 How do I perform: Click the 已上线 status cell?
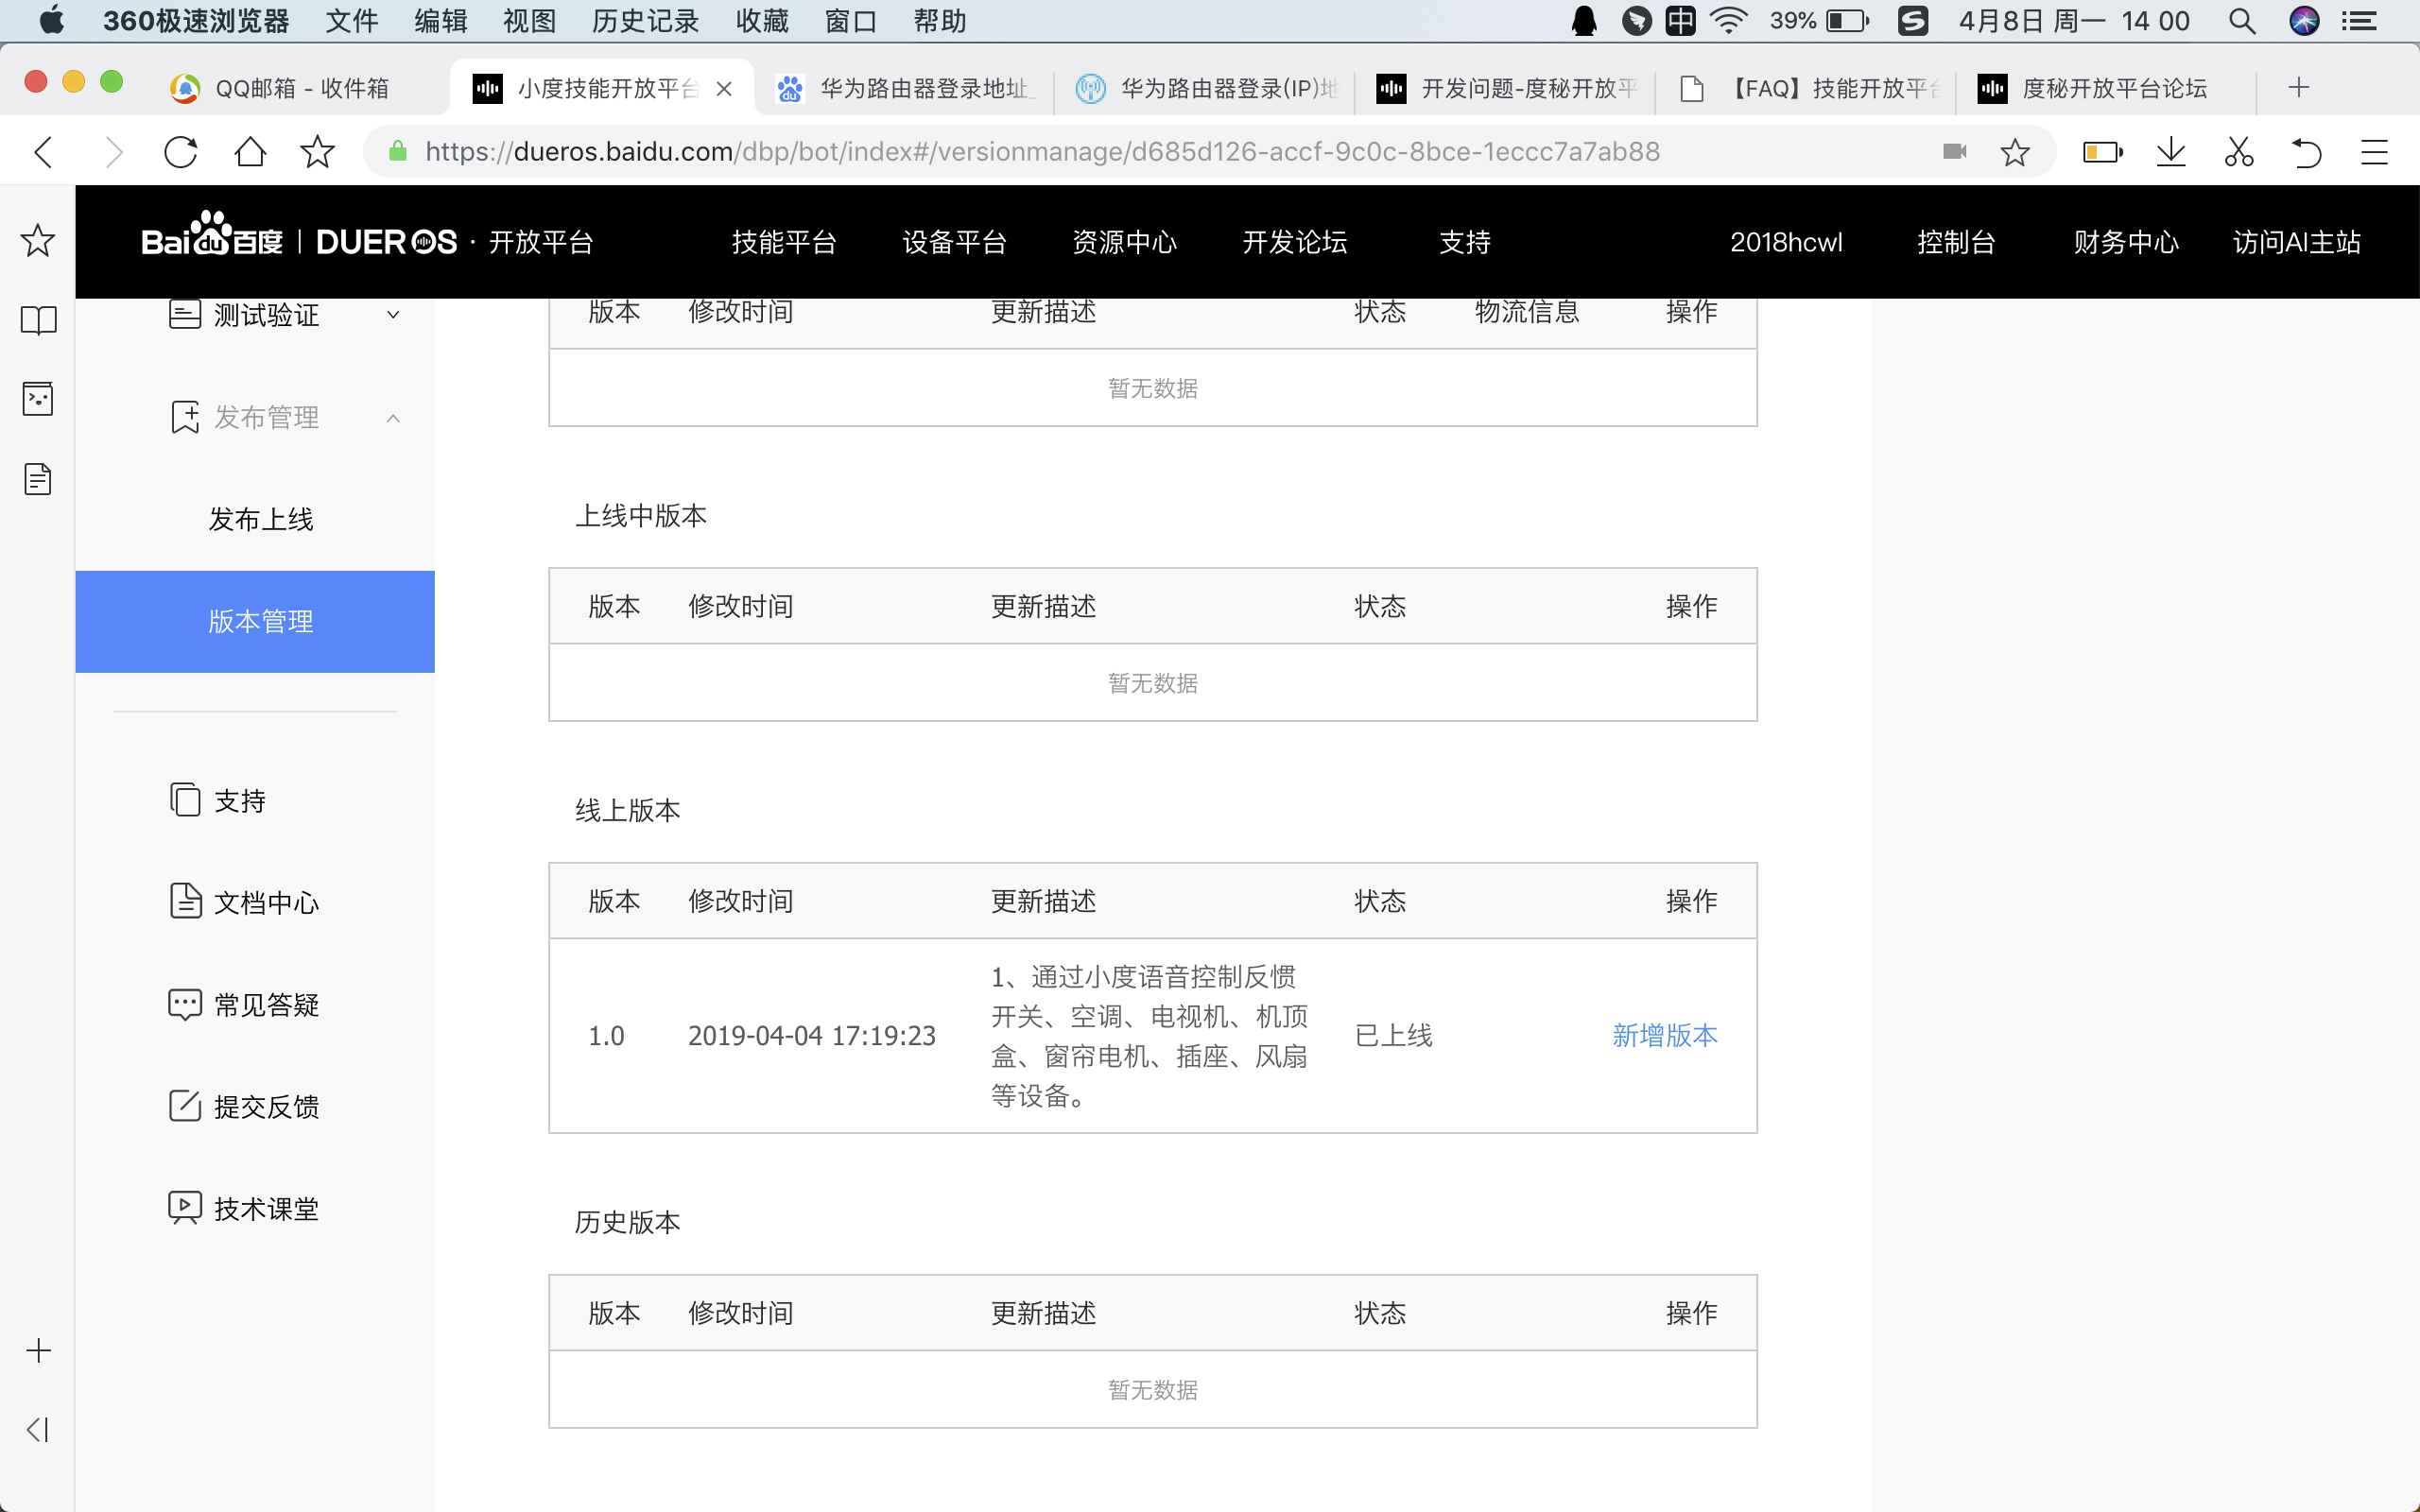coord(1393,1035)
